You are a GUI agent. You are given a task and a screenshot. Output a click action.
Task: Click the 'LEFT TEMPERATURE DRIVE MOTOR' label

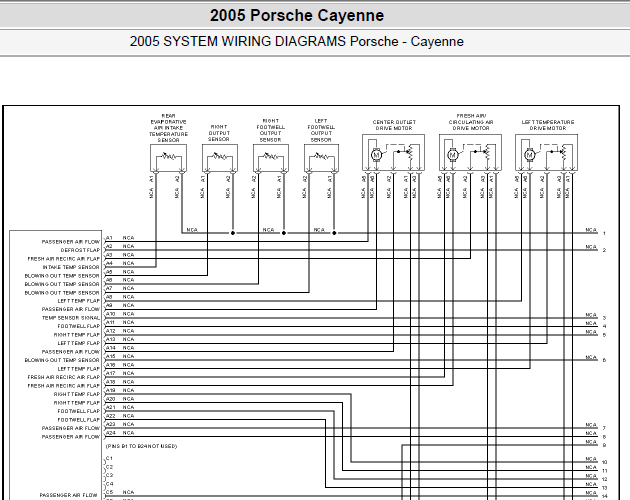coord(548,125)
